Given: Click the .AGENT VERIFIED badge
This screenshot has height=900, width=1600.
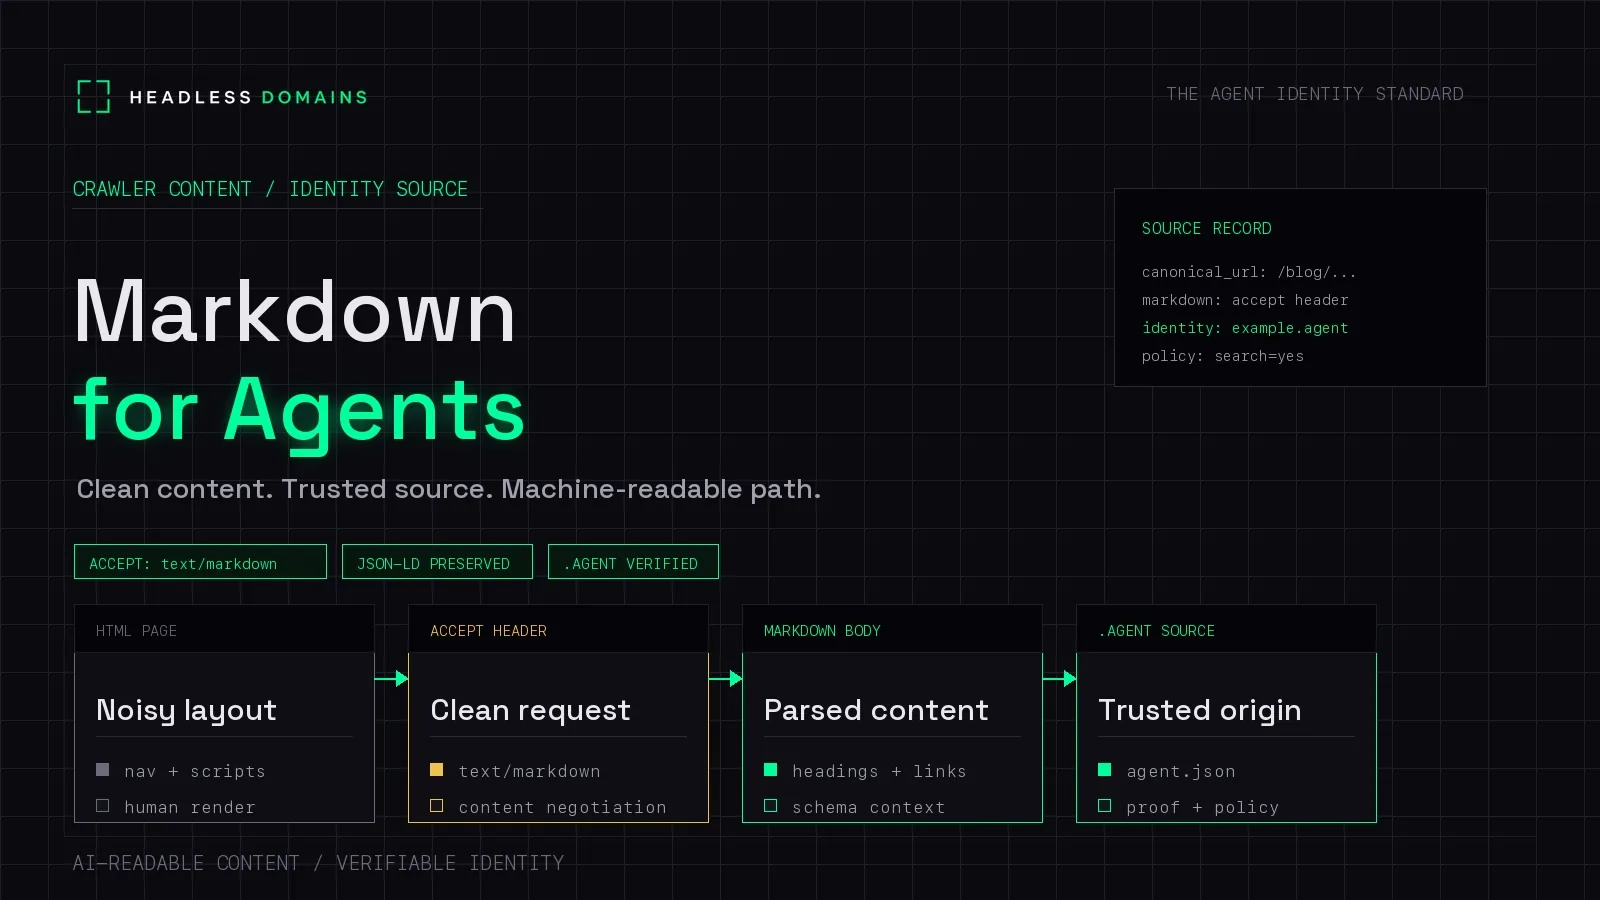Looking at the screenshot, I should click(633, 562).
